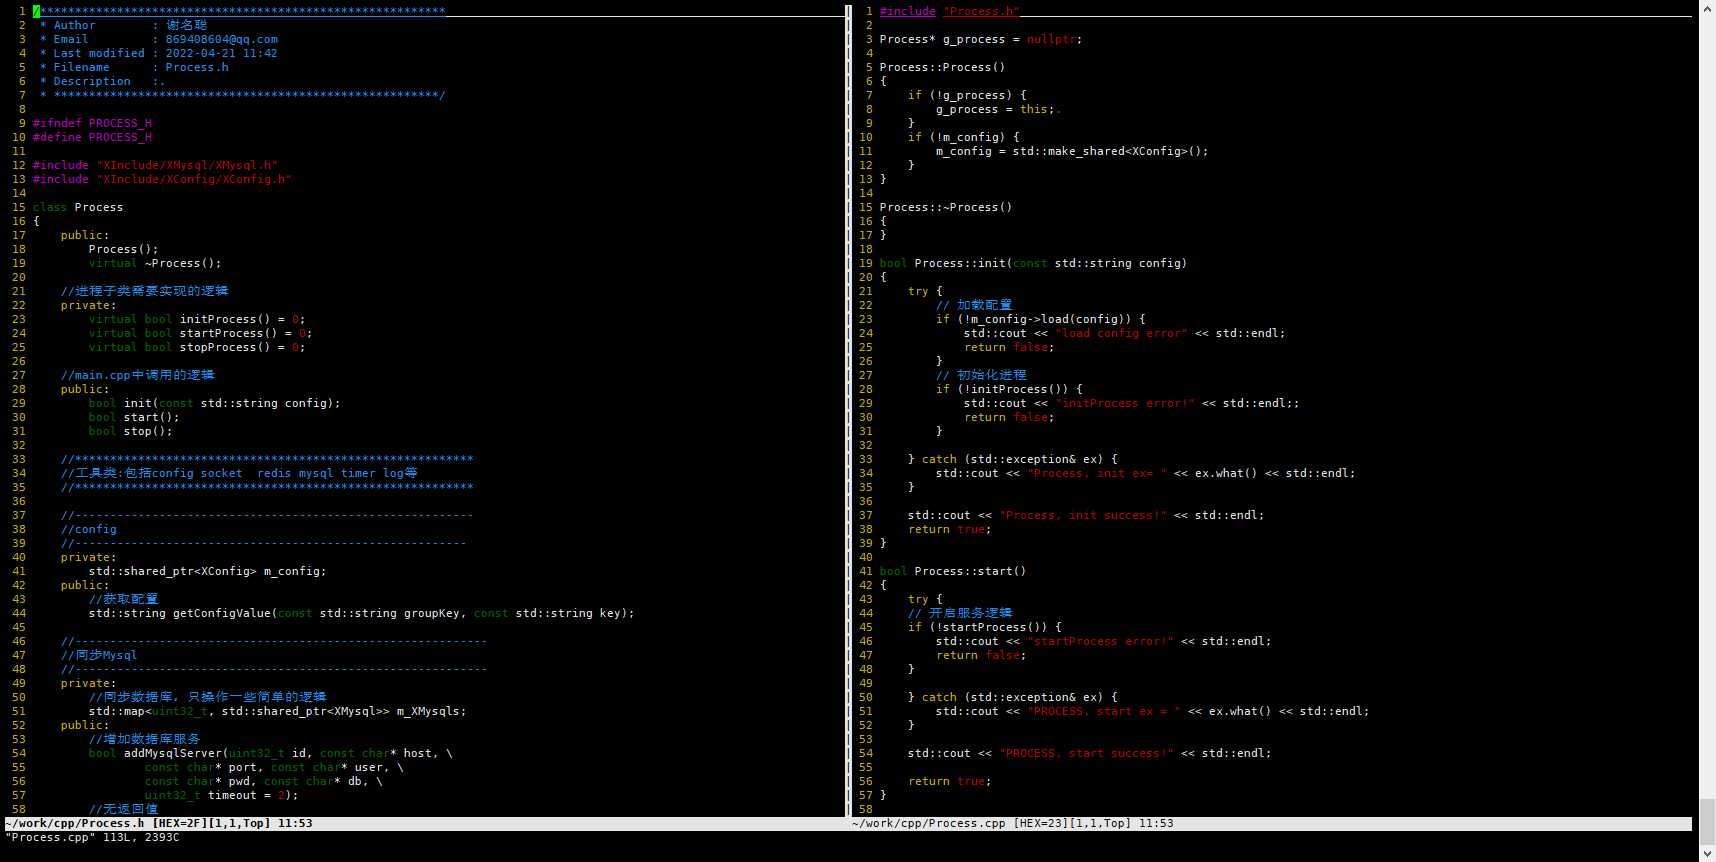Click 'g_process = this;' line
Viewport: 1716px width, 862px height.
coord(998,110)
